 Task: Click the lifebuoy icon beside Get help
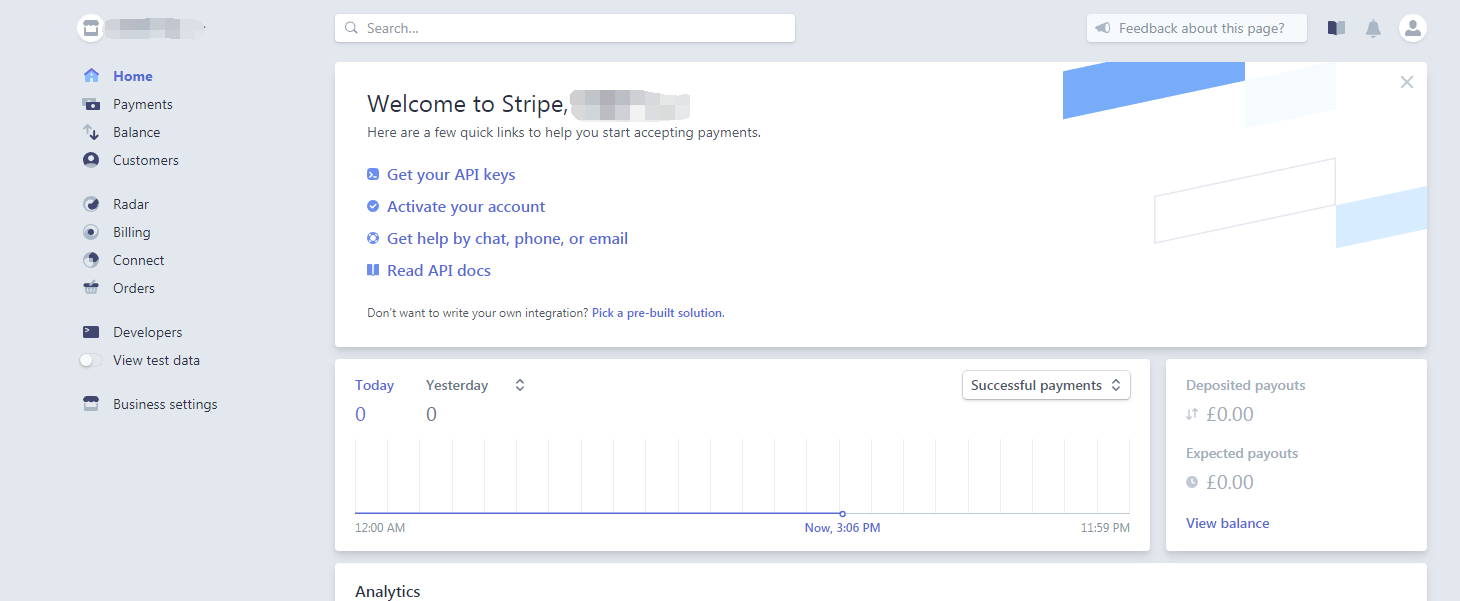coord(373,238)
